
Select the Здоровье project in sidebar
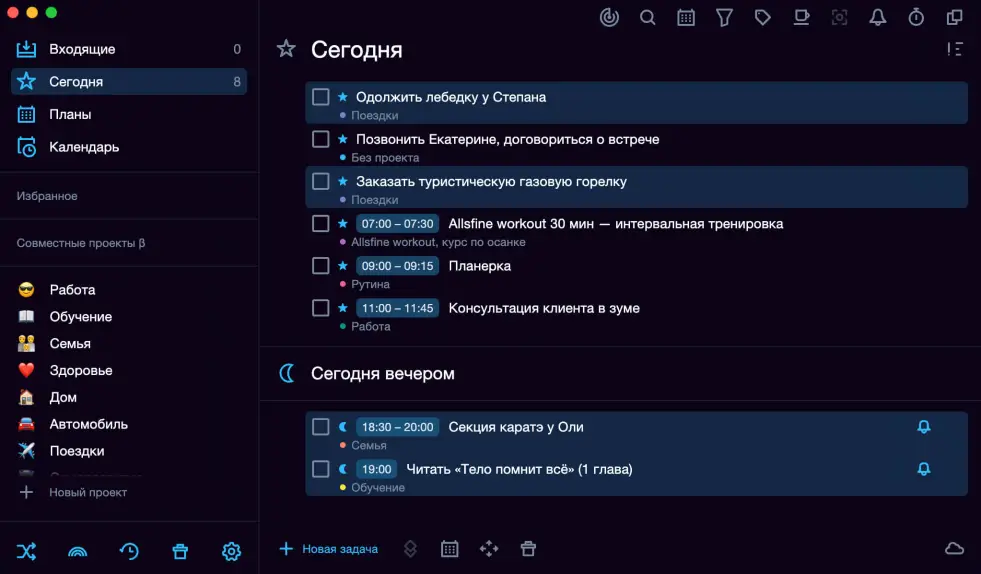pyautogui.click(x=81, y=370)
